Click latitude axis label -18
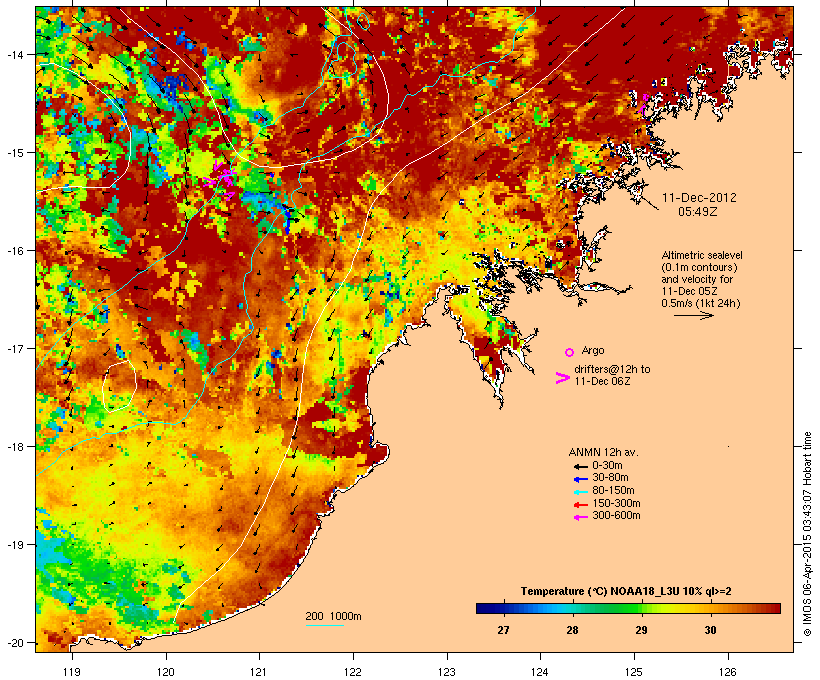 coord(16,447)
